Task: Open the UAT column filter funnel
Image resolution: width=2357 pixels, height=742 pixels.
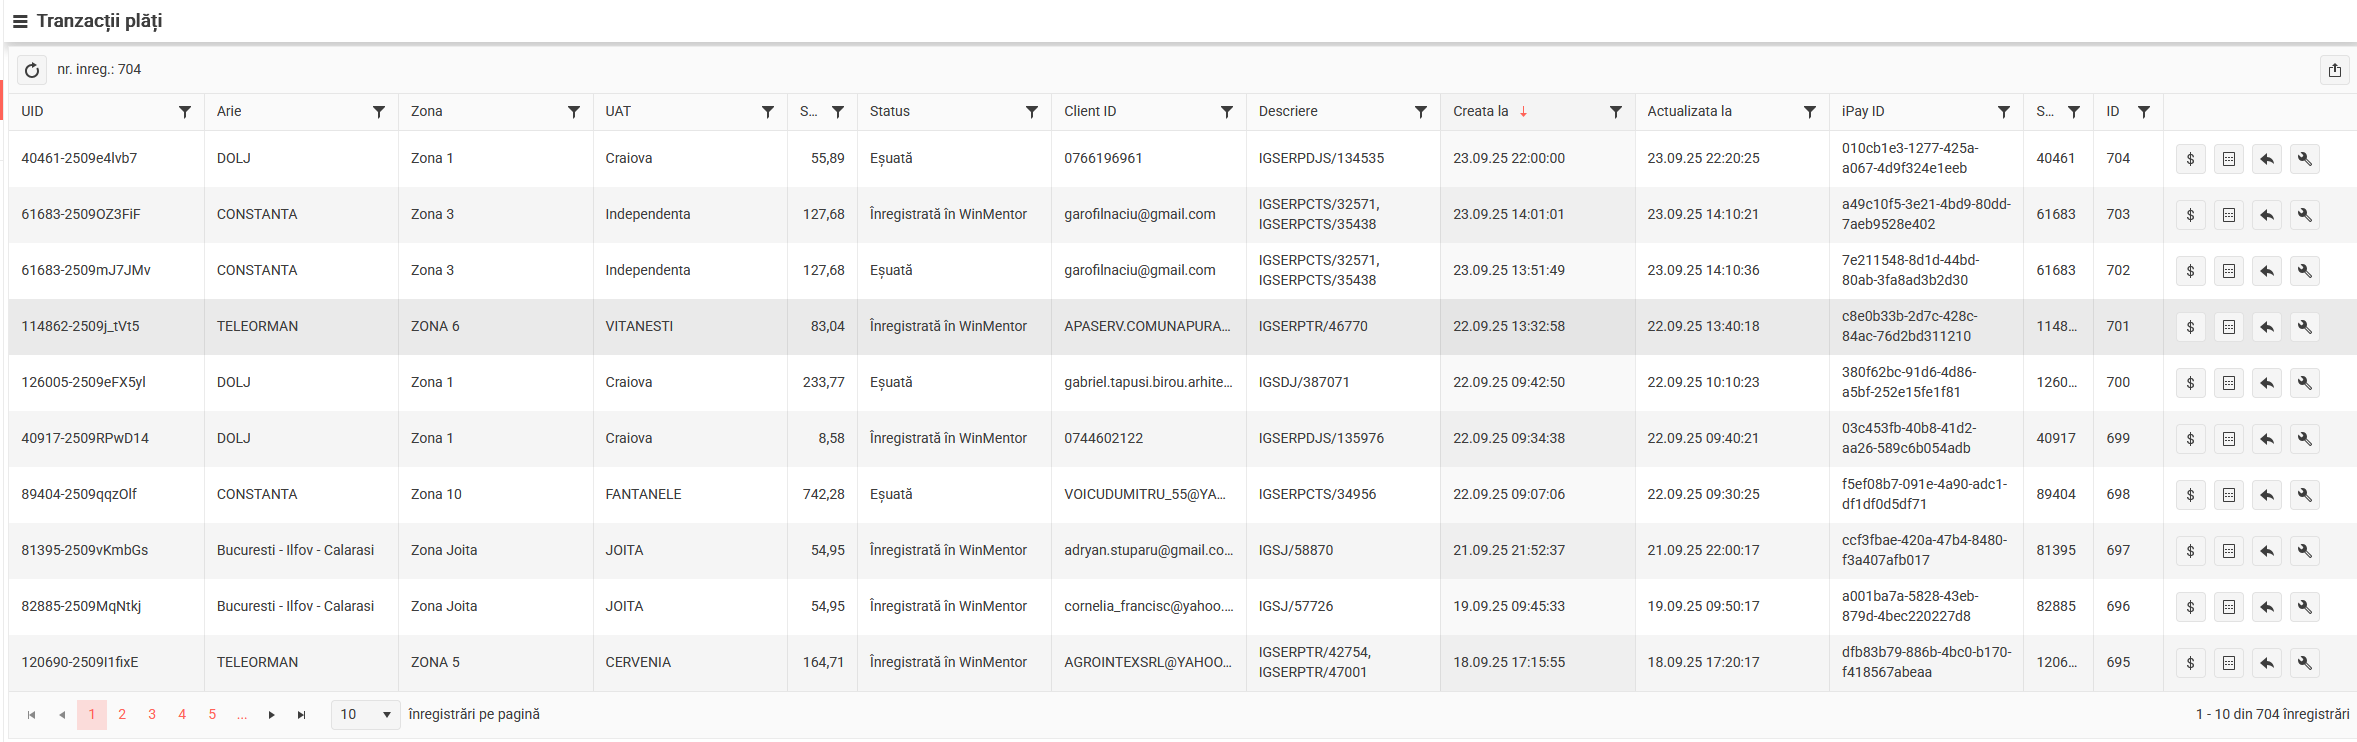Action: point(767,112)
